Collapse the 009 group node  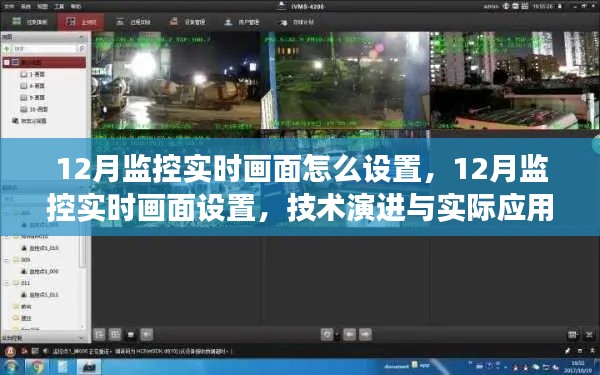tap(7, 260)
